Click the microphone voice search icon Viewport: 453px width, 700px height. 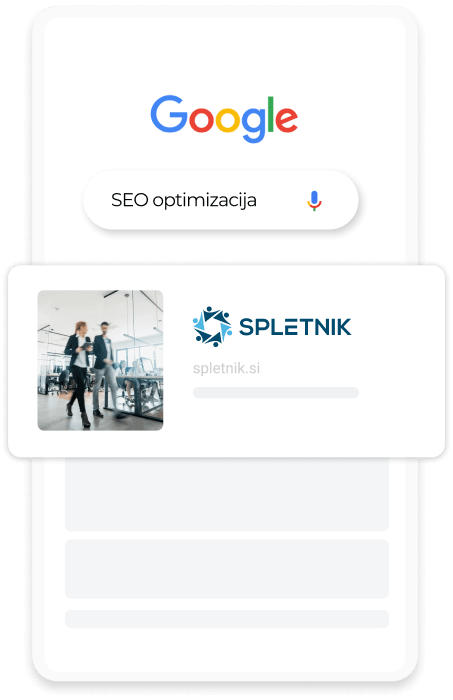coord(314,200)
